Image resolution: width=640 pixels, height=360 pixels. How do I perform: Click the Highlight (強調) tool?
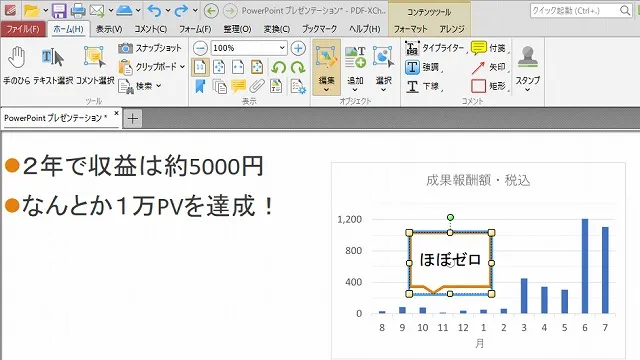(423, 67)
